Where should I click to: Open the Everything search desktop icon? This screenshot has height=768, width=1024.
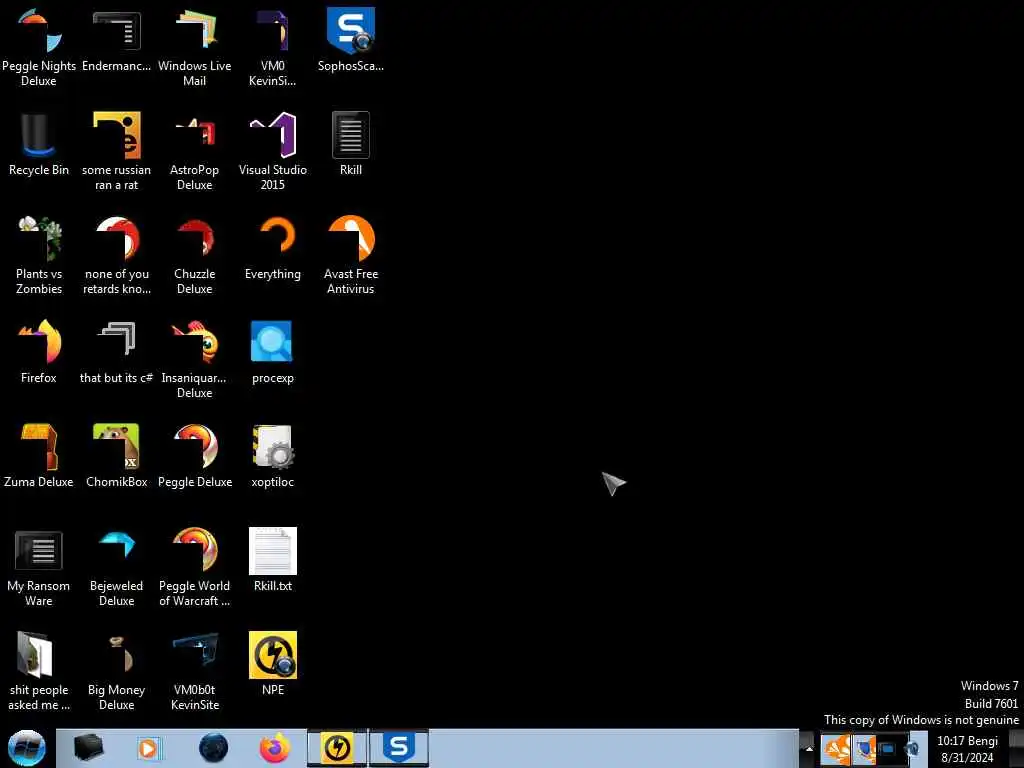pyautogui.click(x=272, y=249)
